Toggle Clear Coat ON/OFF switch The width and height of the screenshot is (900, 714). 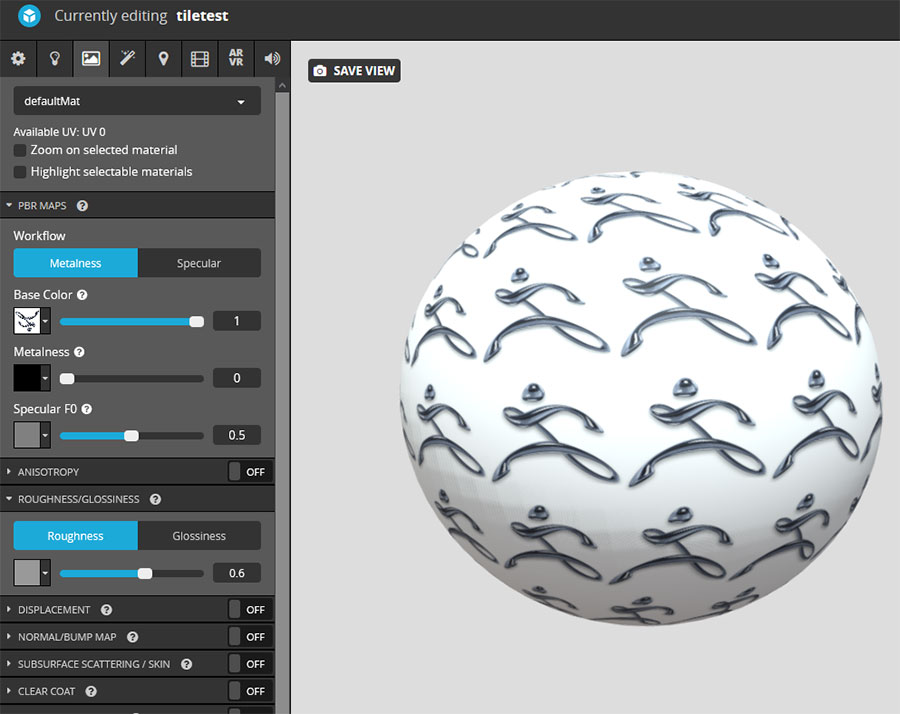pyautogui.click(x=250, y=691)
